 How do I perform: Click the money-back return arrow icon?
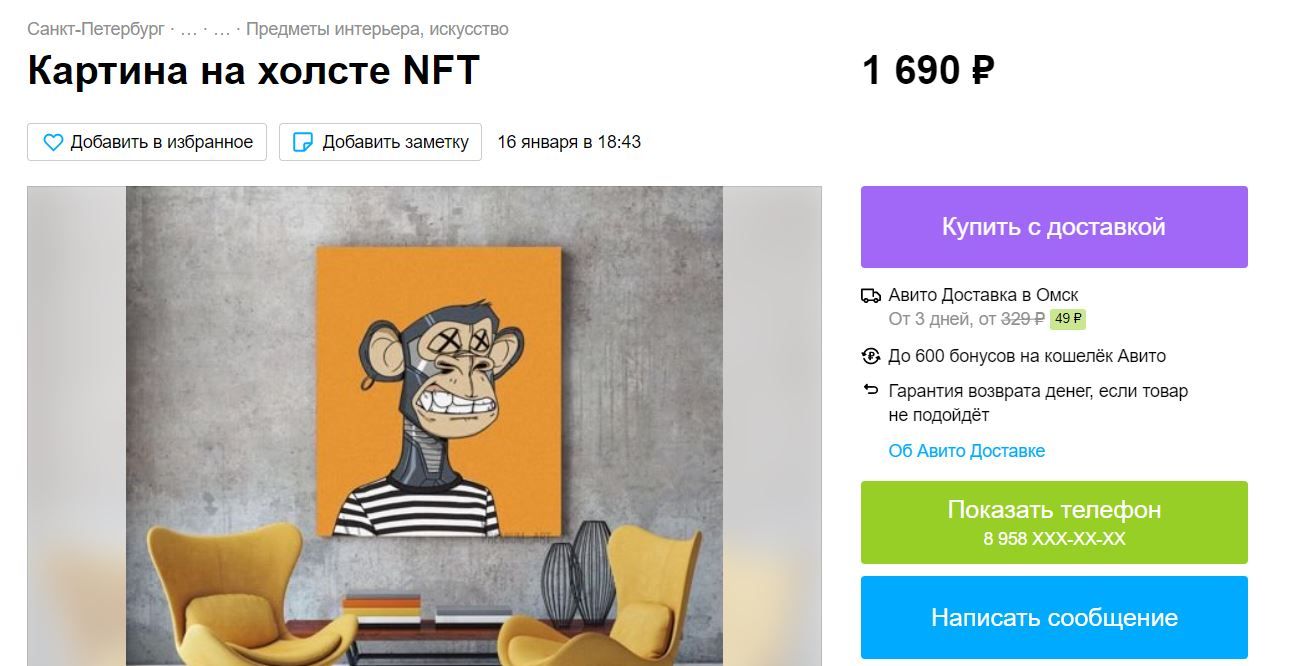(x=871, y=390)
